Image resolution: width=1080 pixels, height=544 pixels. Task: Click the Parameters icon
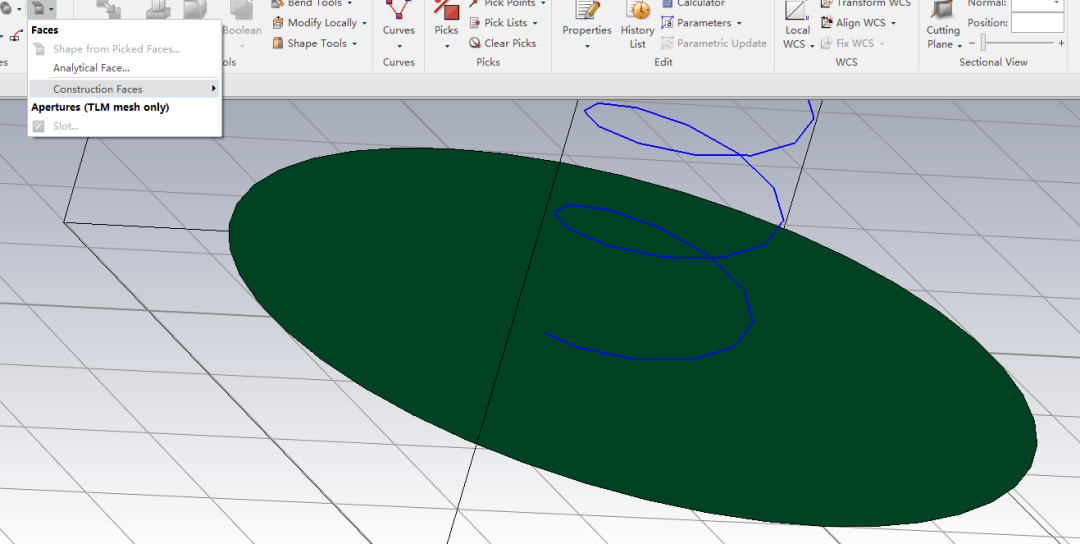tap(667, 23)
